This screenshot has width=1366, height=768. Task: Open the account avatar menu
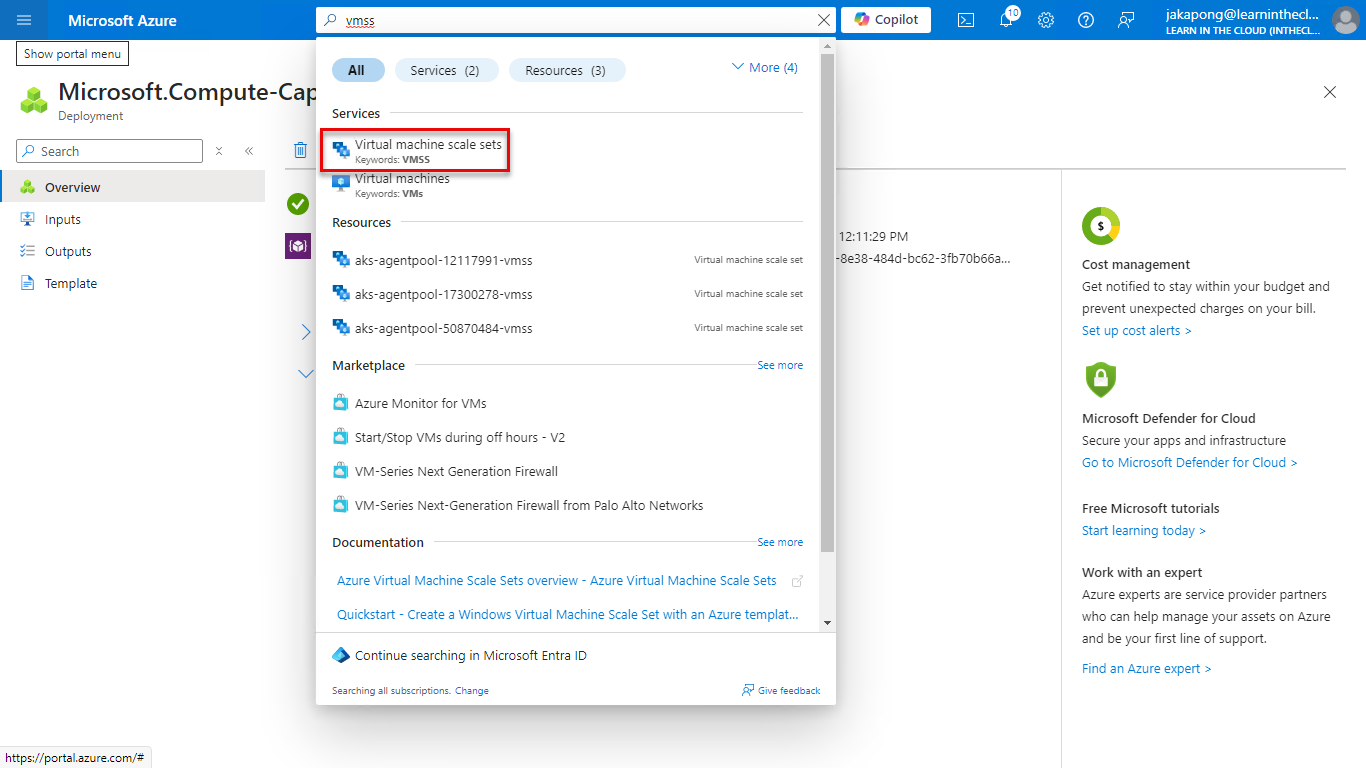tap(1345, 20)
